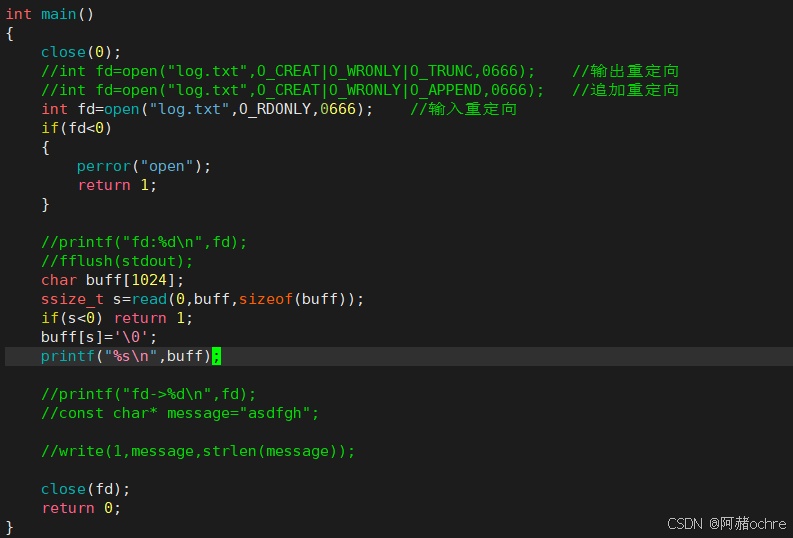Click the close(fd) call

[85, 489]
